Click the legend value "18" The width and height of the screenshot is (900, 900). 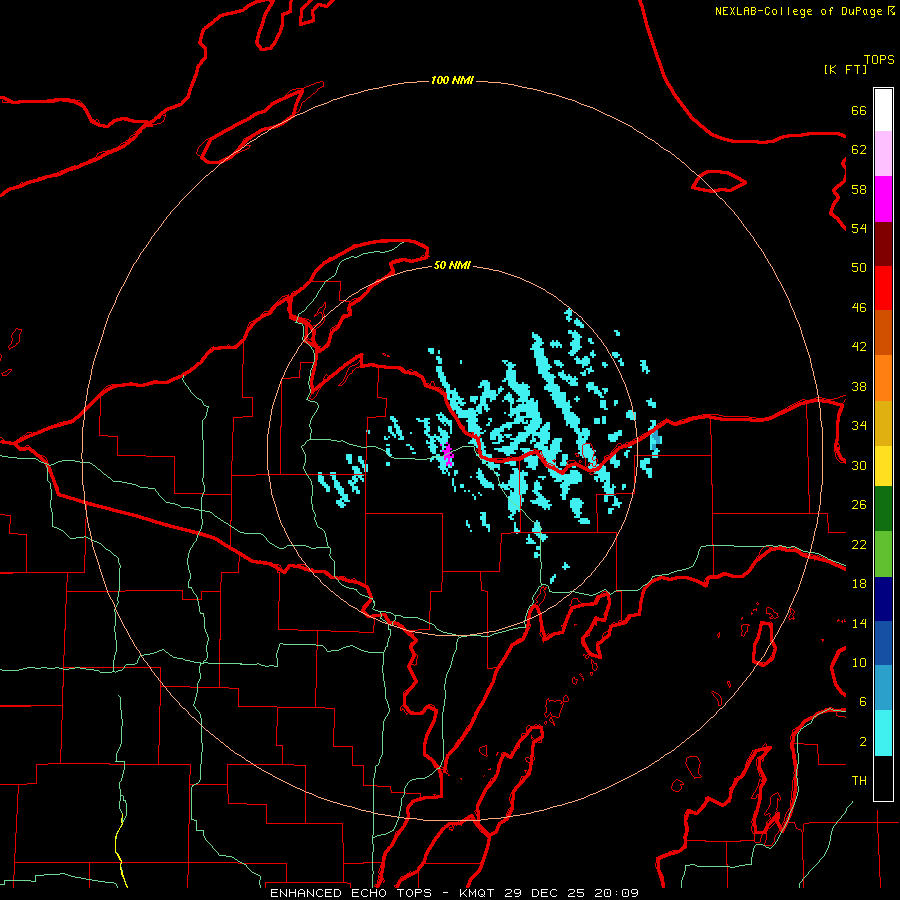(859, 584)
